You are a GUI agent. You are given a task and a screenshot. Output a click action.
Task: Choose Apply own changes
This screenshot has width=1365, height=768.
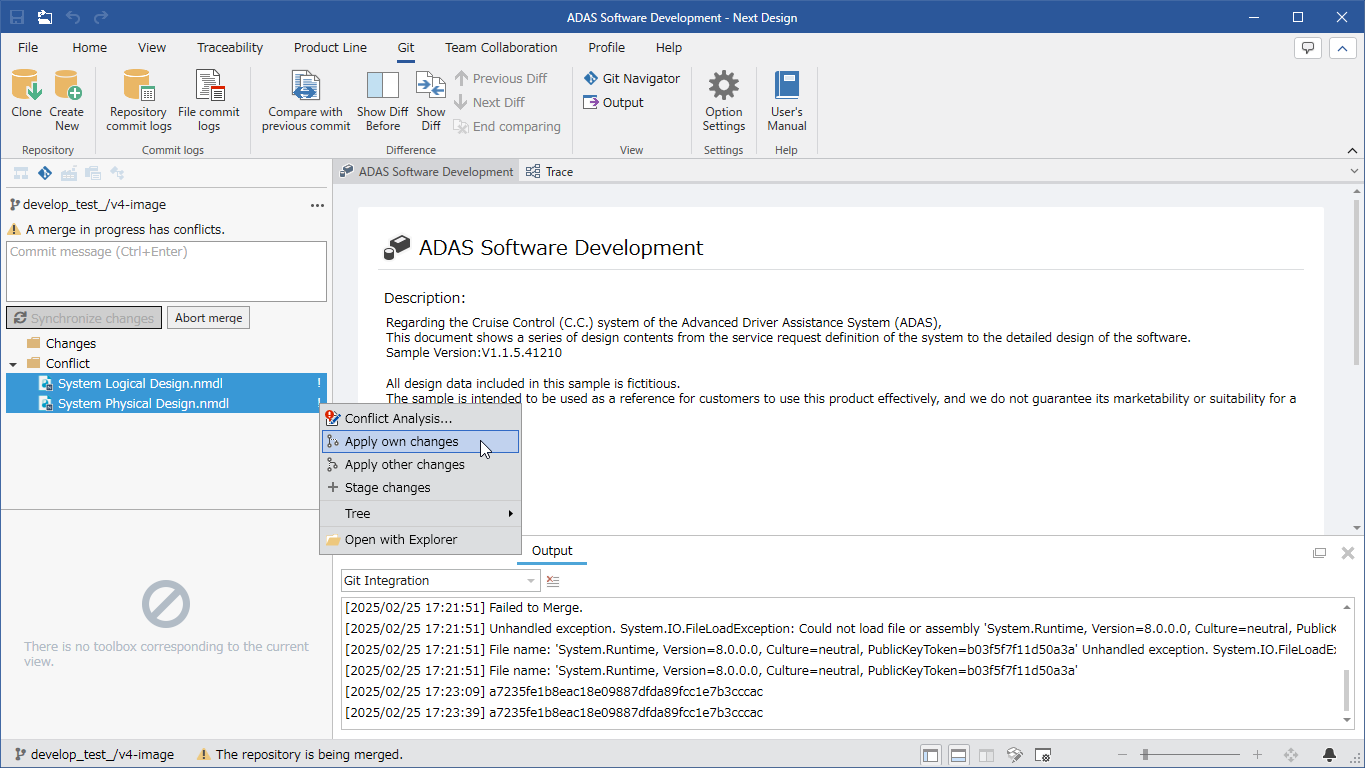[x=420, y=442]
